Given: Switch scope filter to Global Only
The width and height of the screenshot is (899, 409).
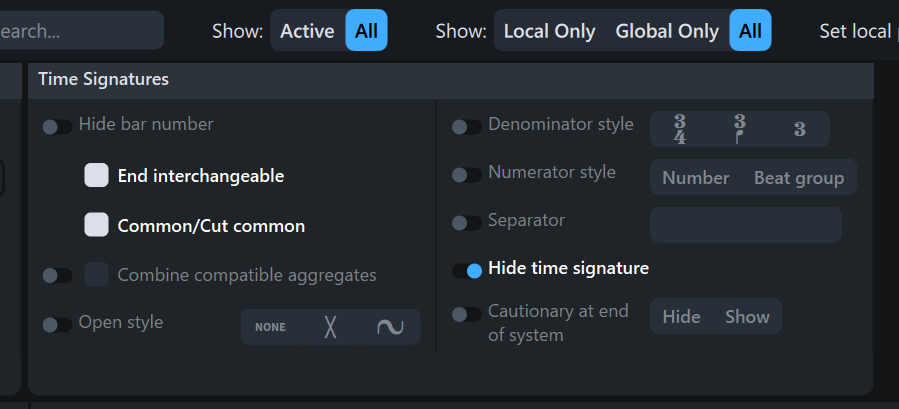Looking at the screenshot, I should (667, 31).
